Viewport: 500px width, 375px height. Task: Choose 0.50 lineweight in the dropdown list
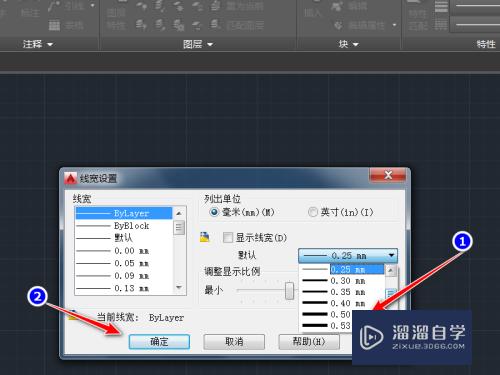327,314
